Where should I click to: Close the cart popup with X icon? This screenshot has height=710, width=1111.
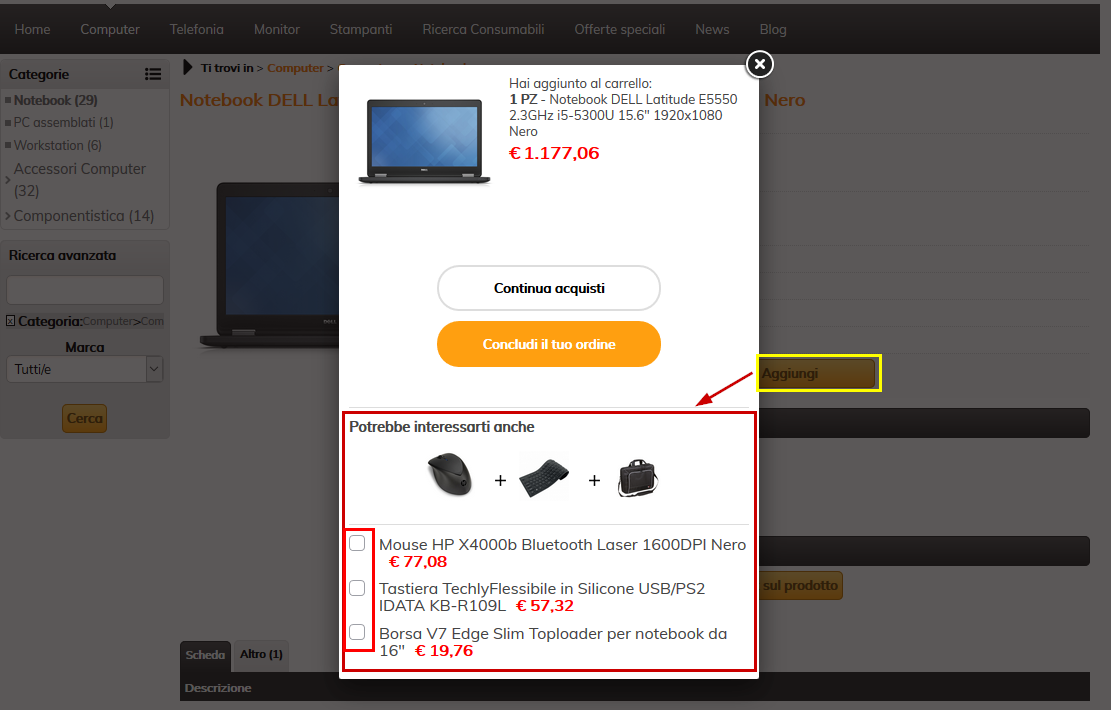[760, 64]
